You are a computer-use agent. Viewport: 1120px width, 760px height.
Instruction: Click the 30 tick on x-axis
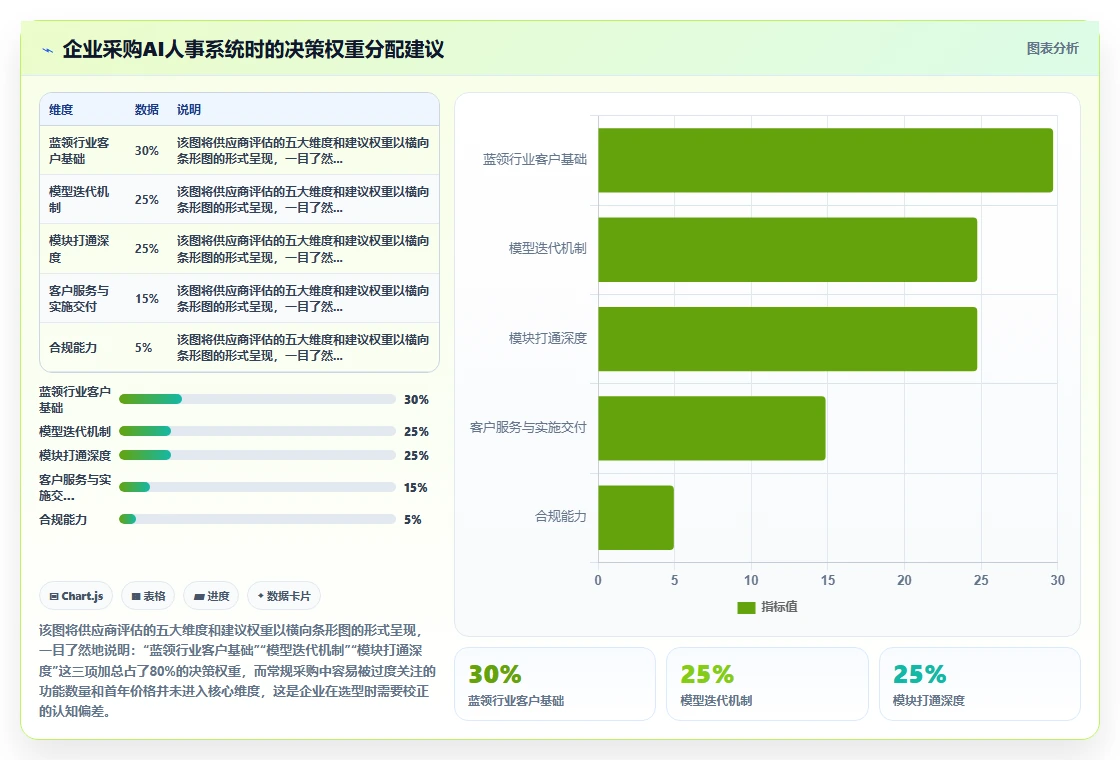coord(1057,580)
